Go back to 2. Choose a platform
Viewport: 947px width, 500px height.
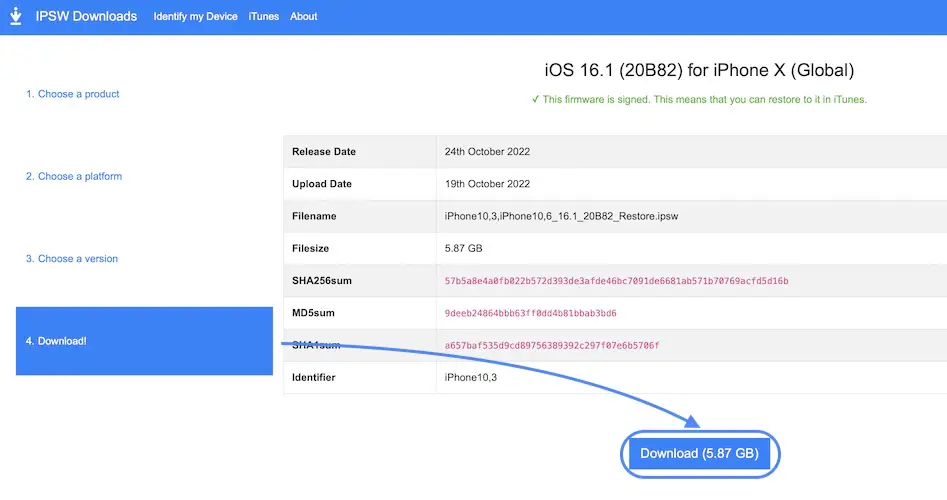tap(74, 176)
